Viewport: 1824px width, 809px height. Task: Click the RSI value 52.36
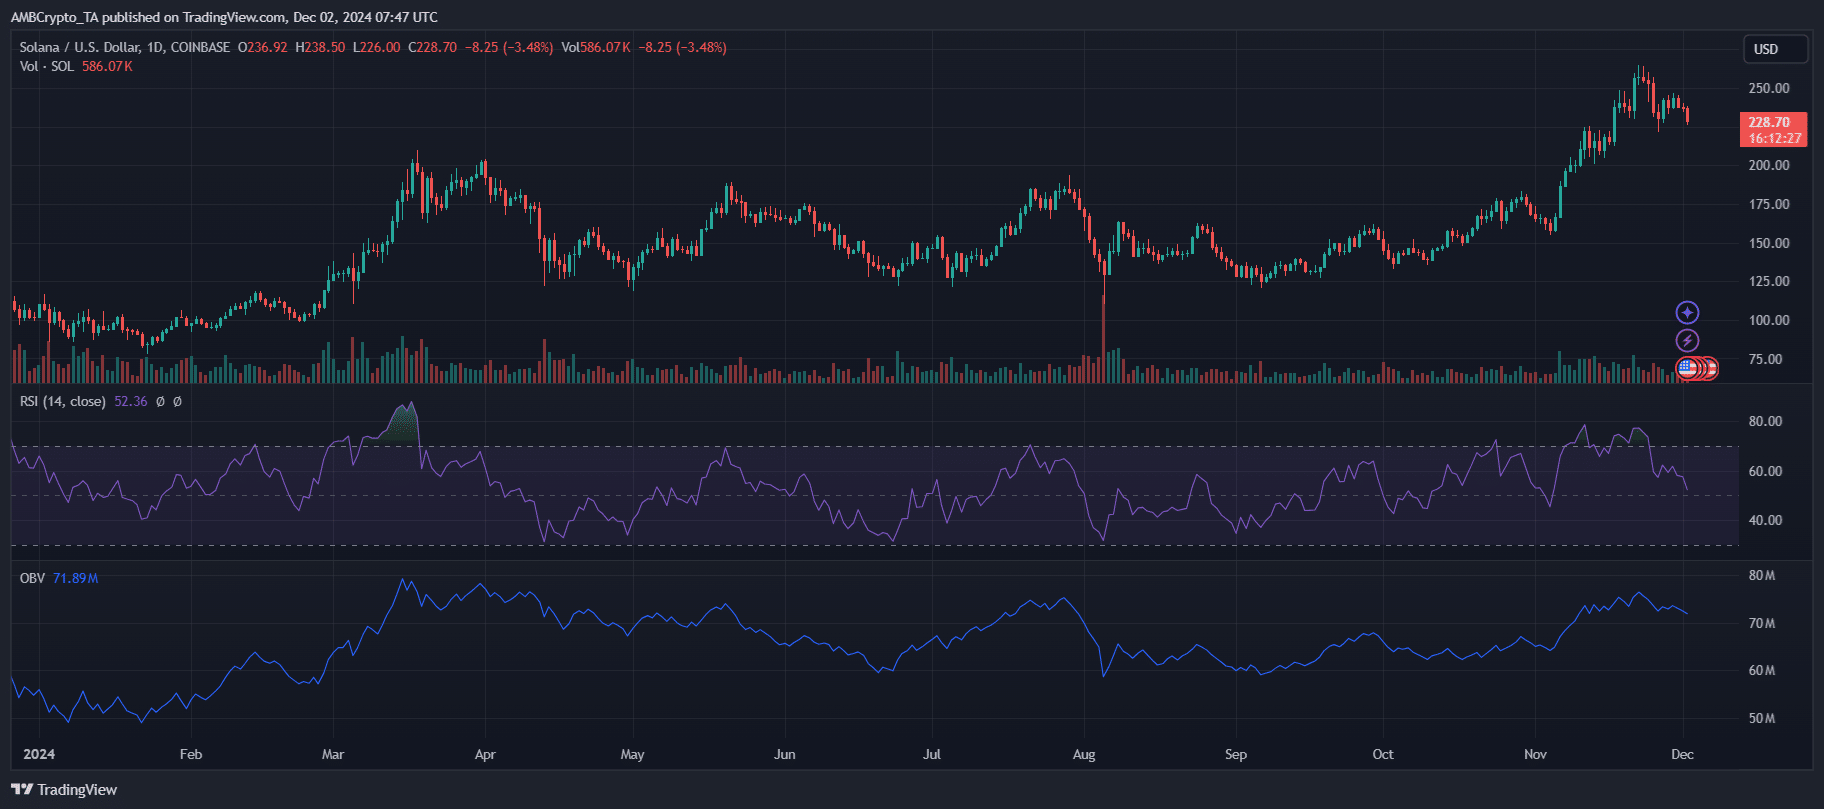click(130, 401)
